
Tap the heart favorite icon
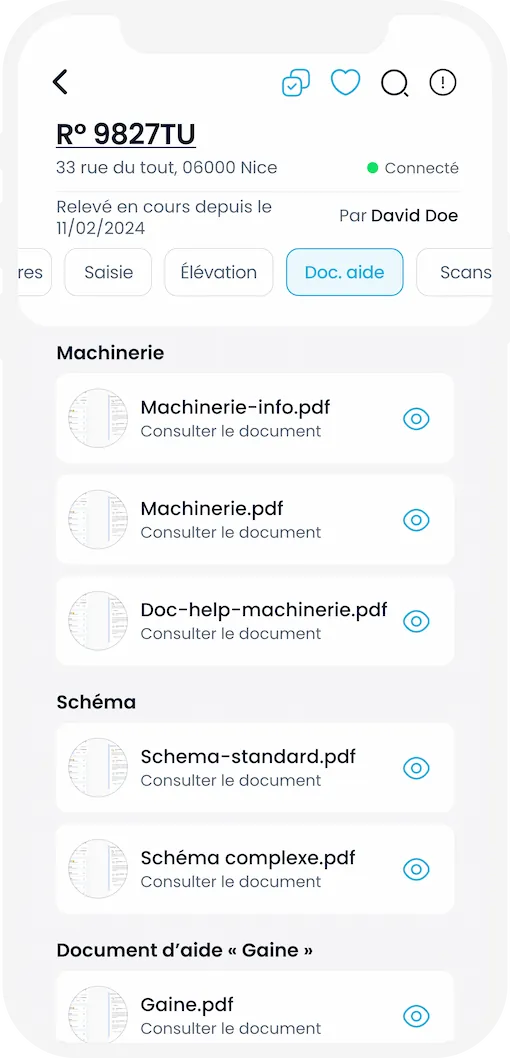[x=345, y=83]
